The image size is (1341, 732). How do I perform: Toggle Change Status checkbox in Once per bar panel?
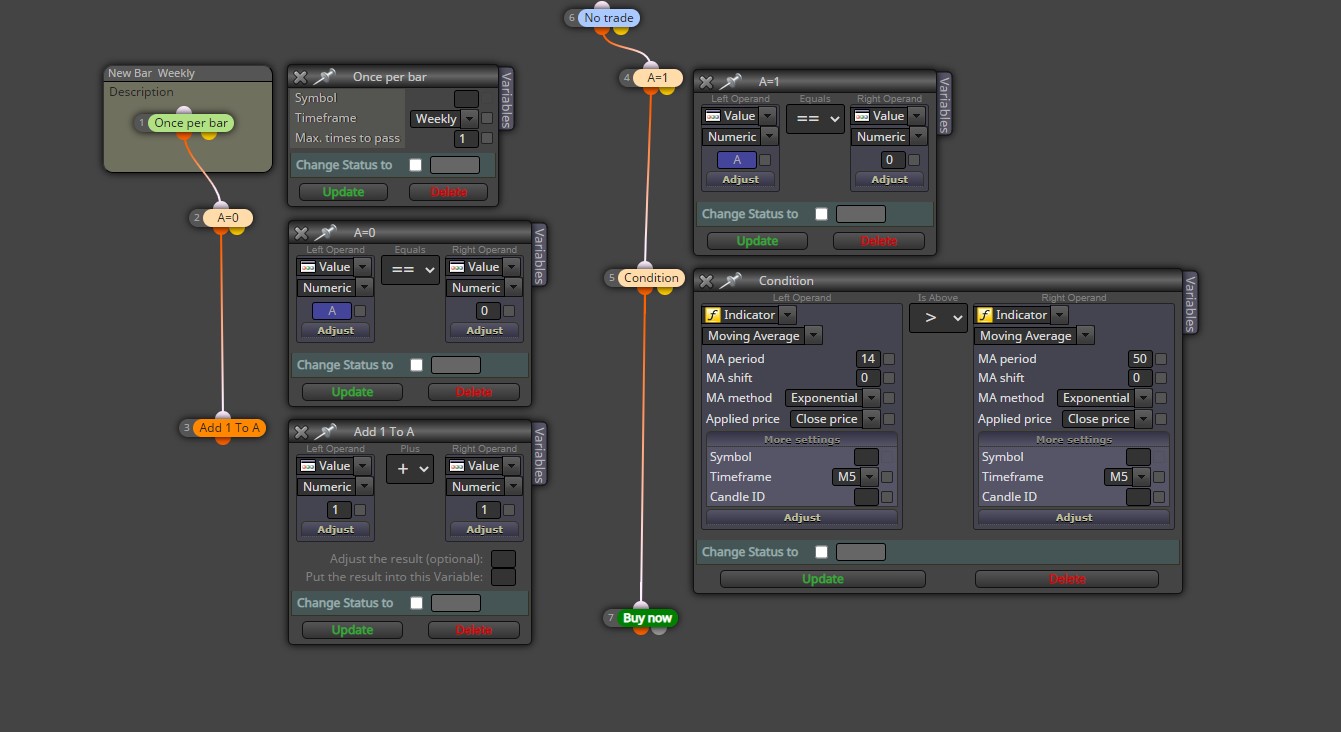point(415,165)
